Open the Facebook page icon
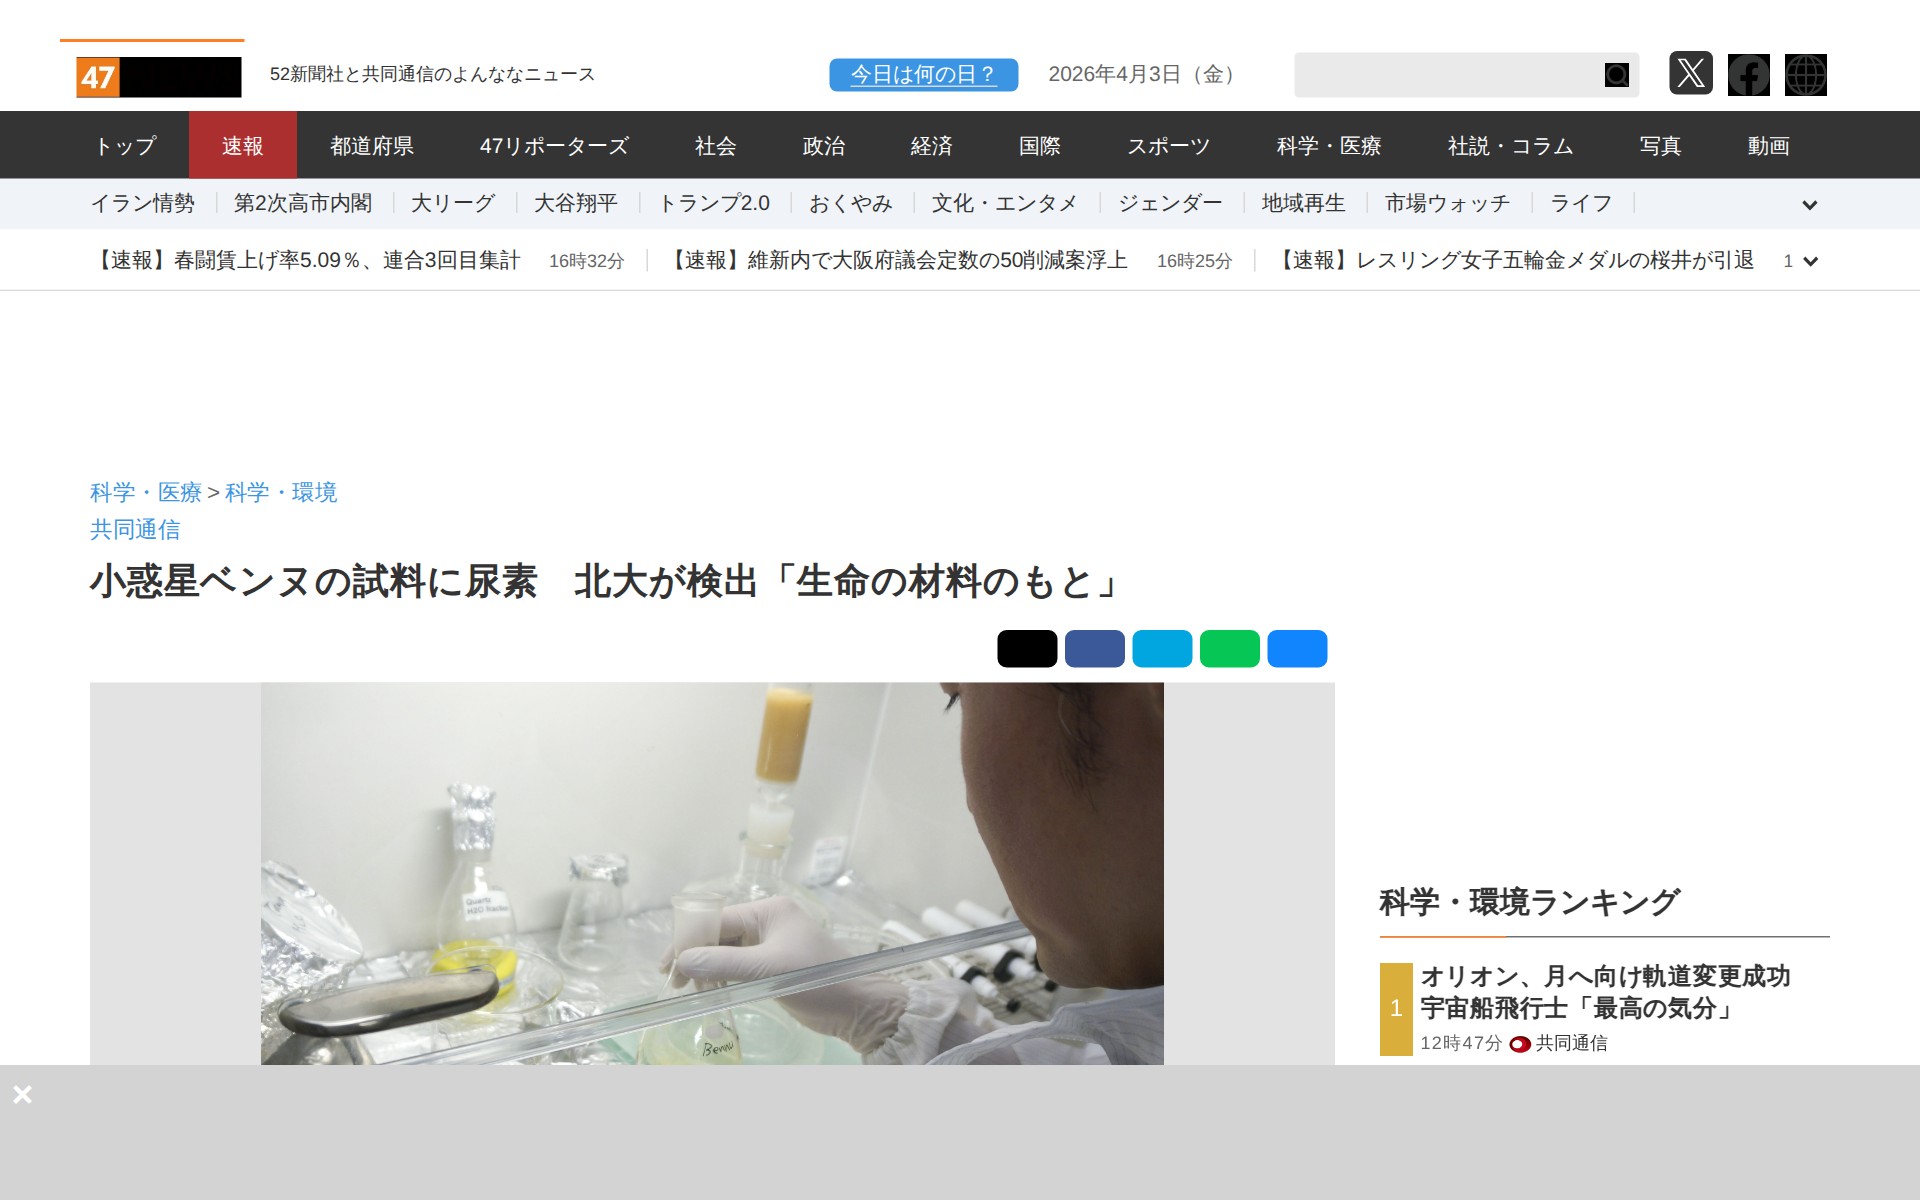This screenshot has width=1920, height=1200. point(1748,75)
